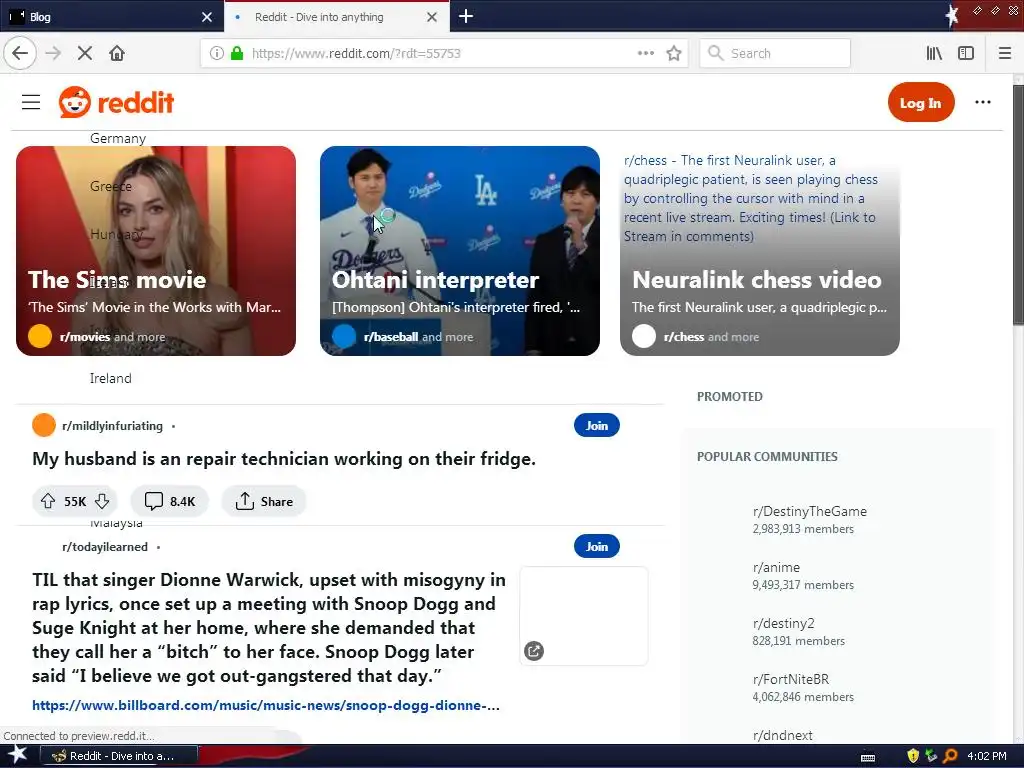
Task: Click the network icon in system tray
Action: [x=931, y=756]
